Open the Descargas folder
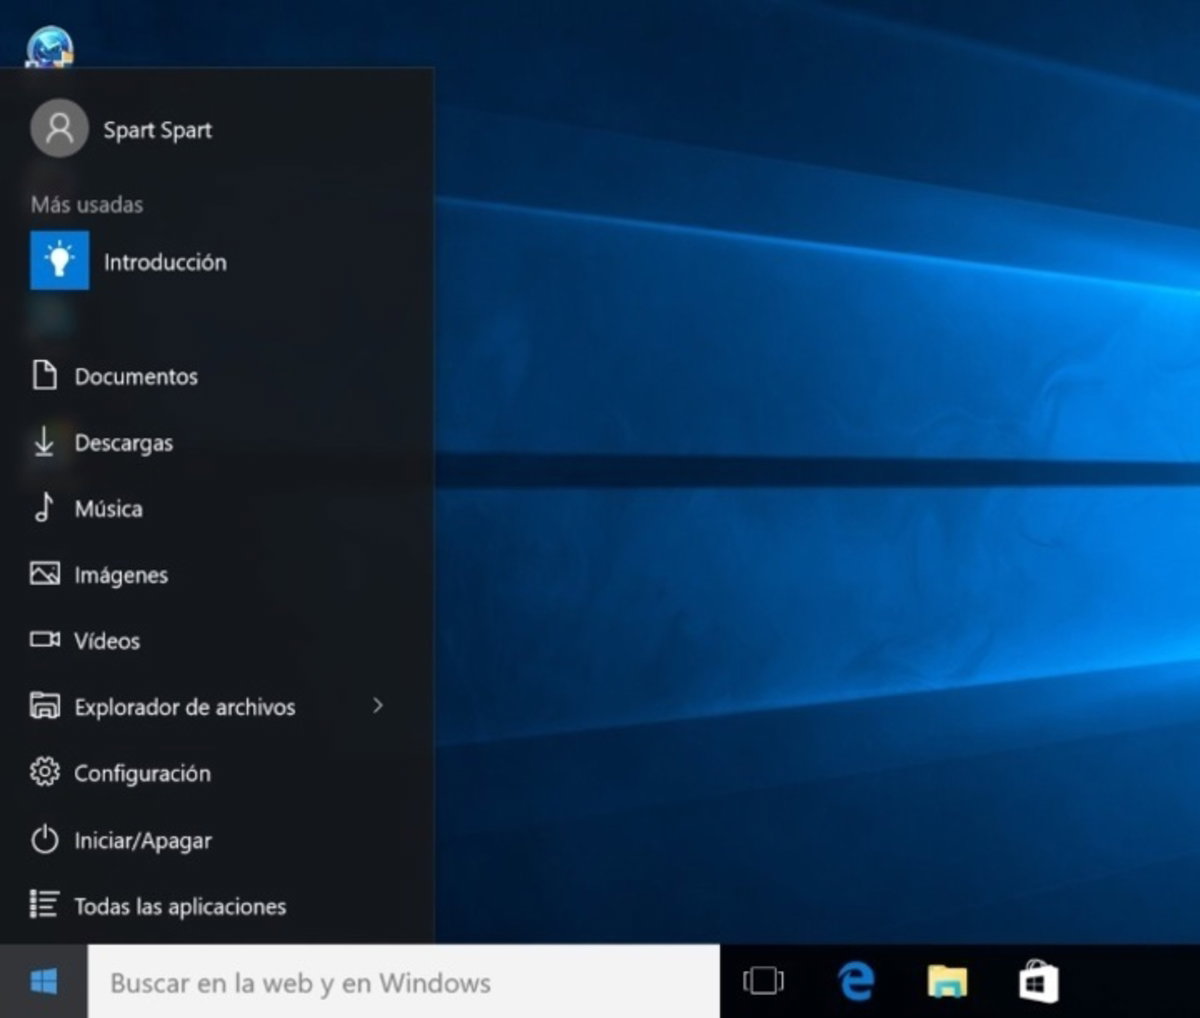 tap(124, 443)
